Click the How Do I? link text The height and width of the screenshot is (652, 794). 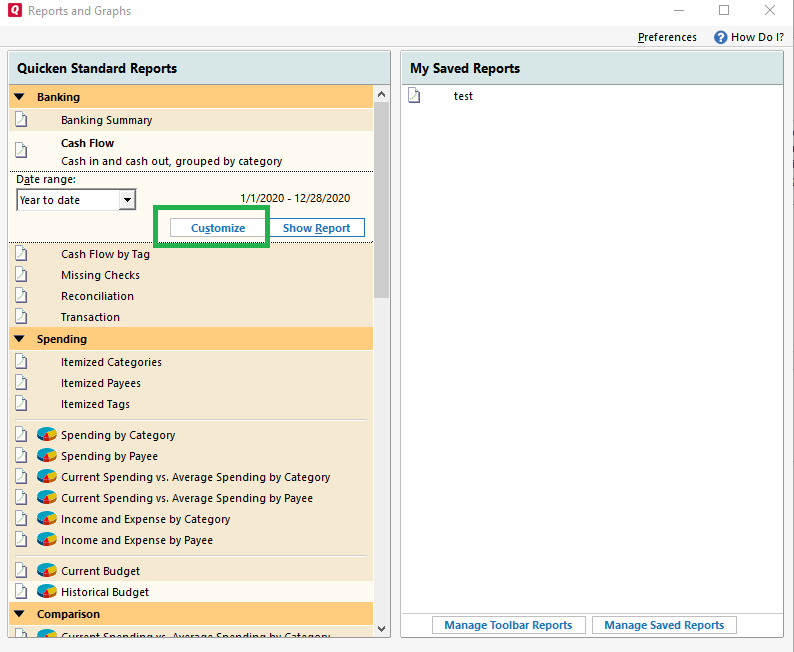coord(758,37)
